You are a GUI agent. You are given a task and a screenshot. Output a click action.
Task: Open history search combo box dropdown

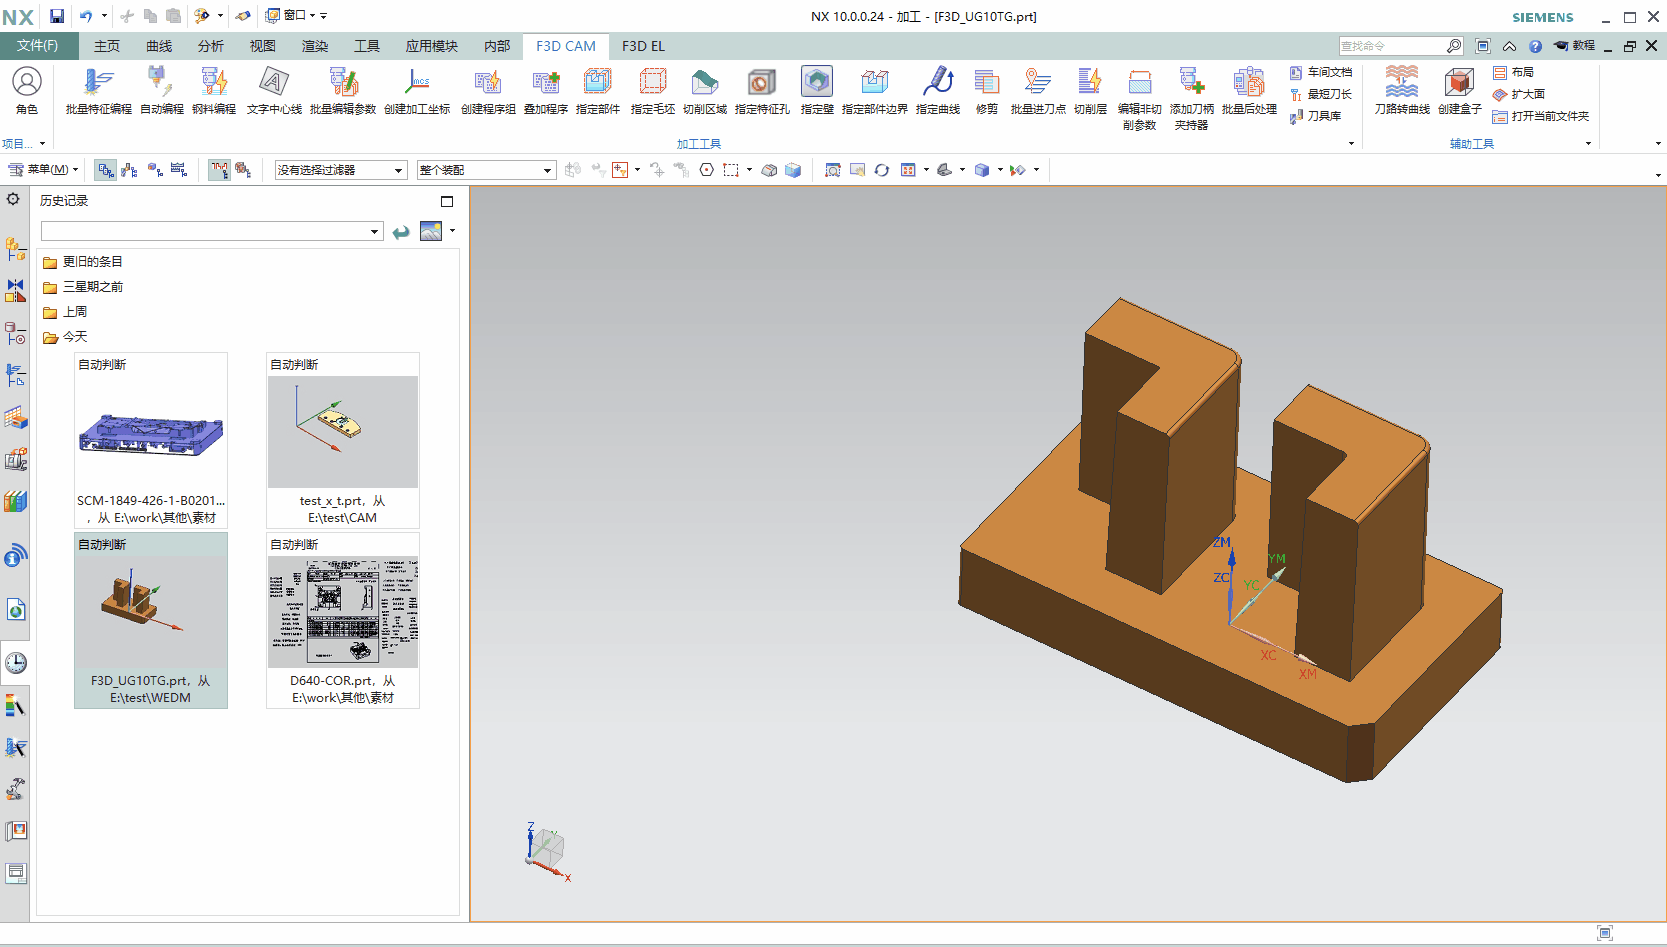[x=375, y=232]
